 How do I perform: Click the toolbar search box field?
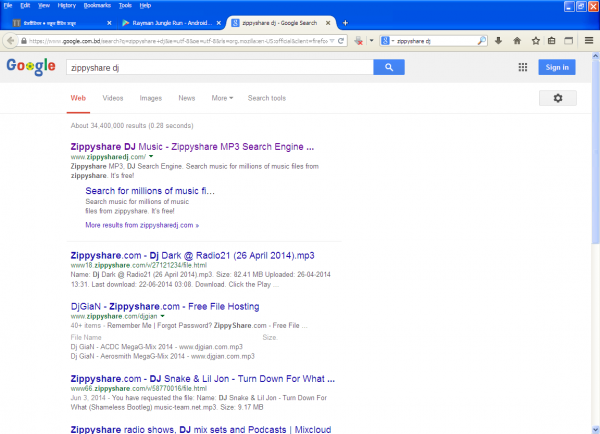436,41
